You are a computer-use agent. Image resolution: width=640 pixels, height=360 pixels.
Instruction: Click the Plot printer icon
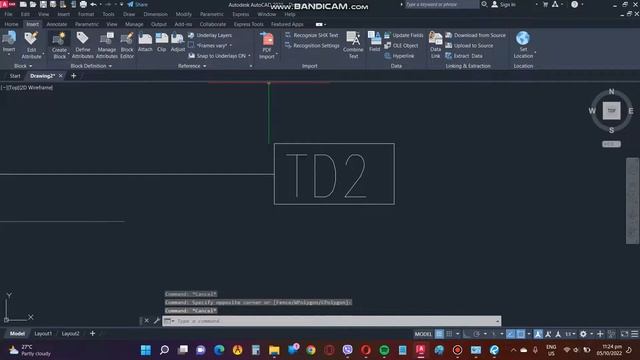83,4
